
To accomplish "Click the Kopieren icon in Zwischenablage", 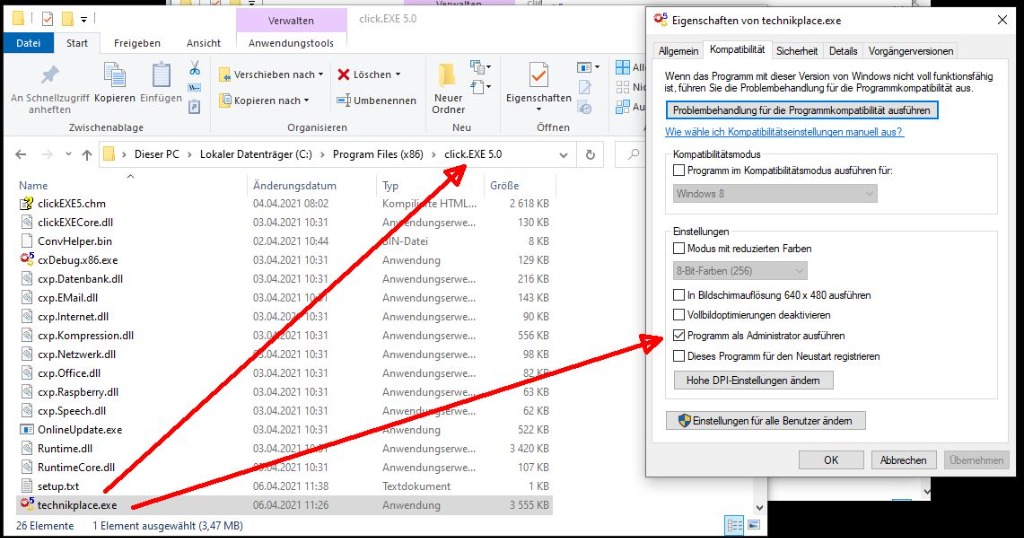I will tap(114, 74).
